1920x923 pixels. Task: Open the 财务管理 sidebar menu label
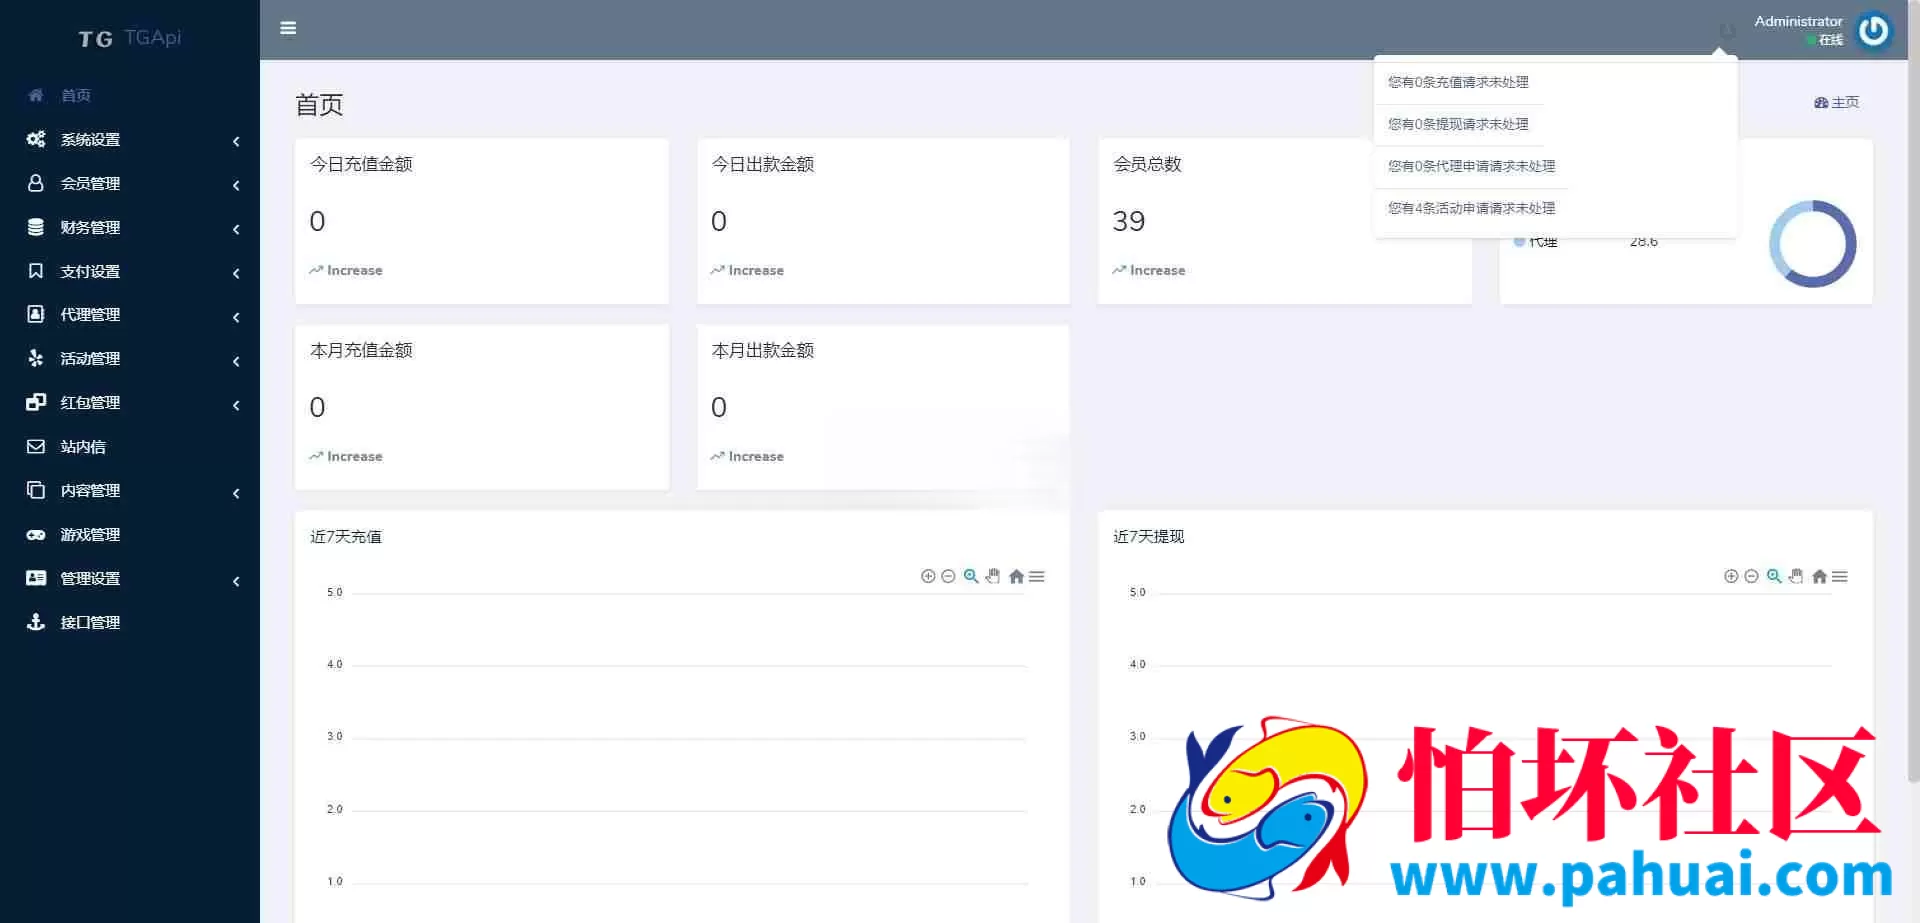[x=90, y=227]
